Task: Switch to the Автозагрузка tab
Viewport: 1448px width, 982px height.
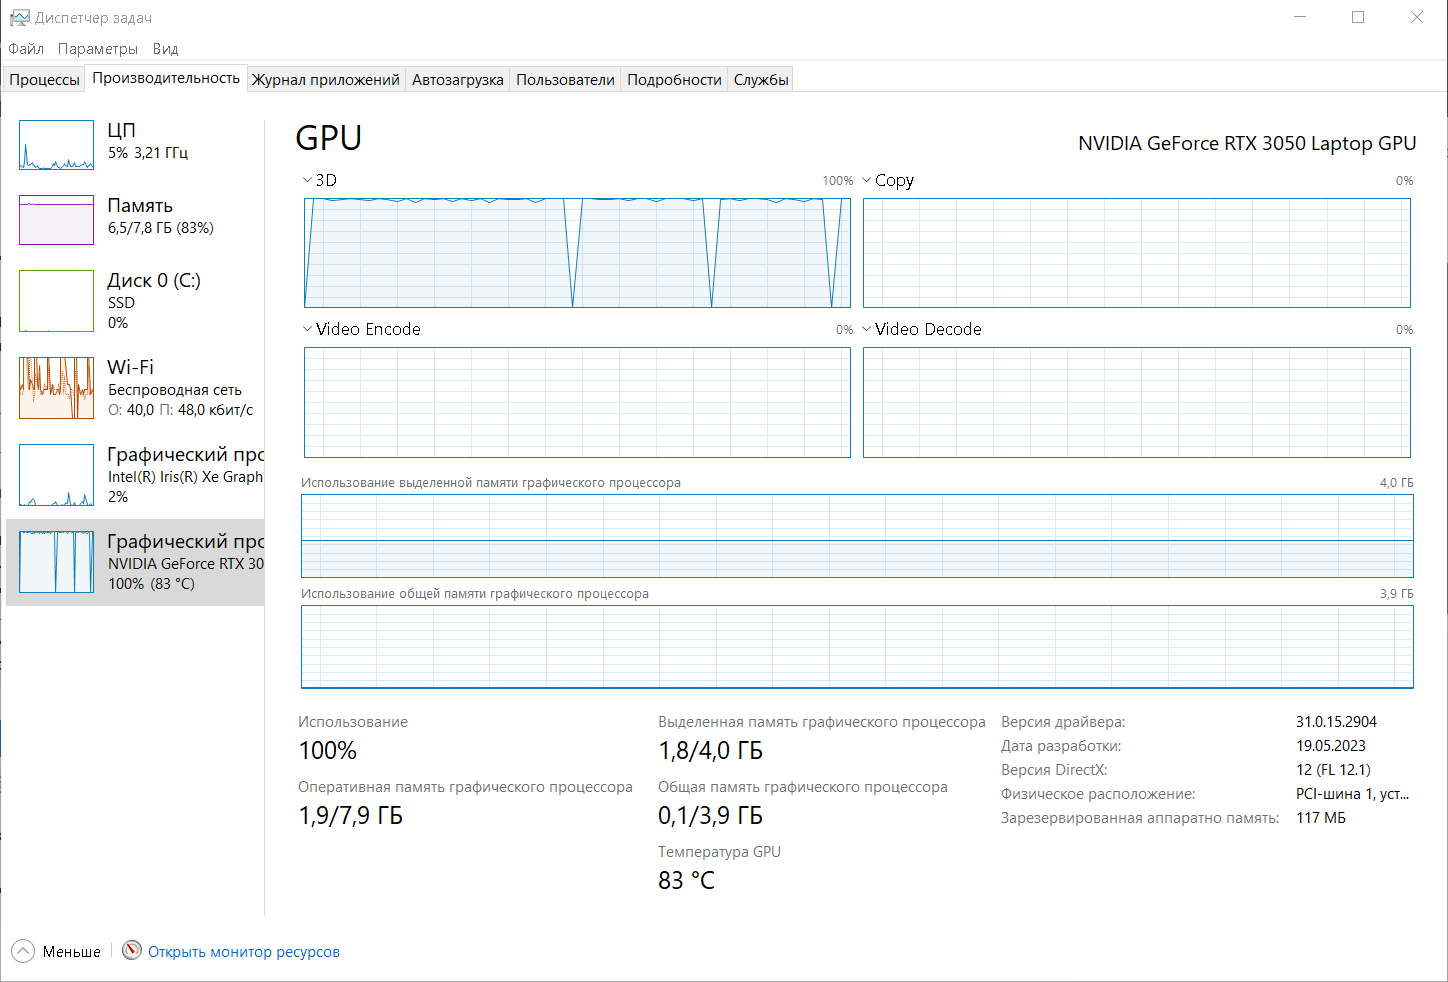Action: [458, 80]
